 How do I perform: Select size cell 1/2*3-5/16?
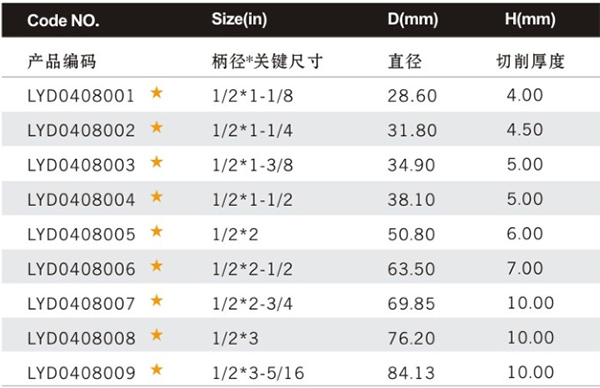coord(258,373)
